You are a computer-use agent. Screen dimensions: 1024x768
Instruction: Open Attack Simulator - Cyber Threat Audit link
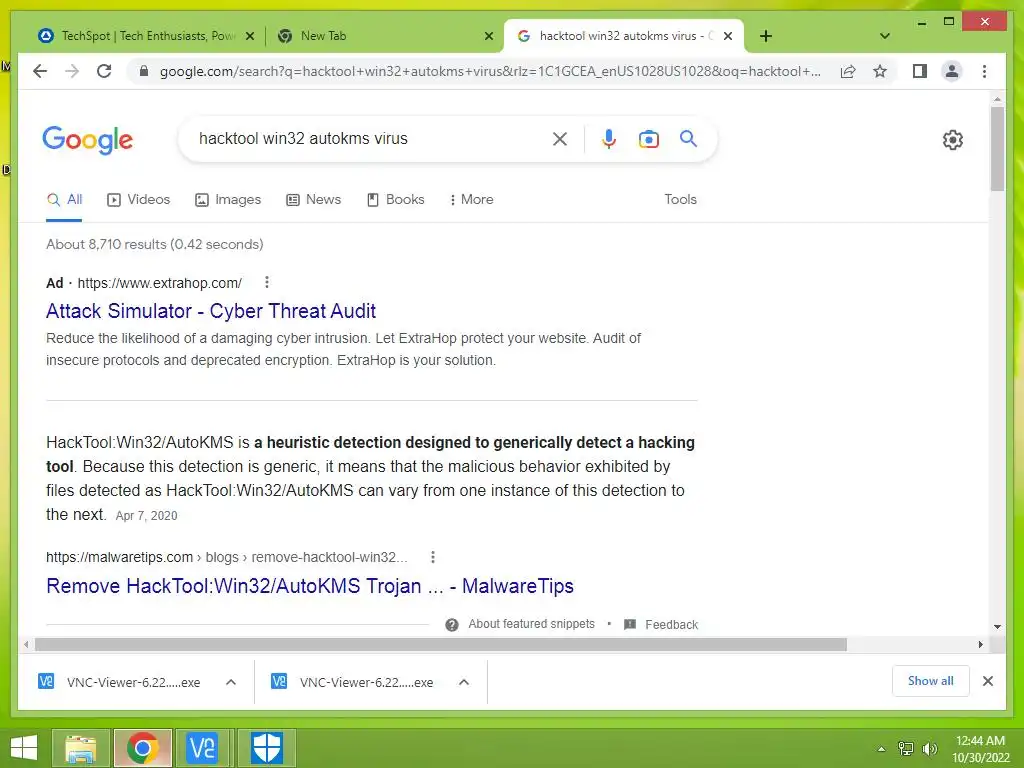(x=211, y=311)
